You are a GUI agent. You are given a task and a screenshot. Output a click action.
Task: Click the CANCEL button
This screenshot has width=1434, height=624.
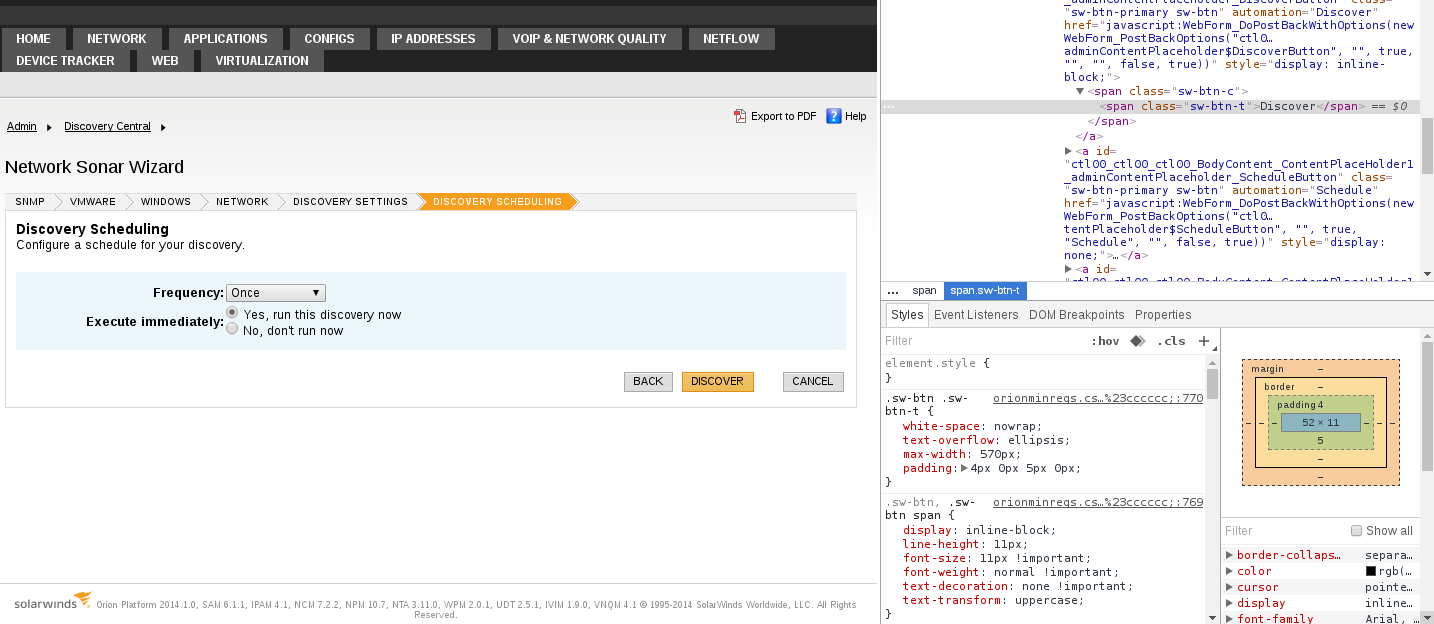[813, 382]
